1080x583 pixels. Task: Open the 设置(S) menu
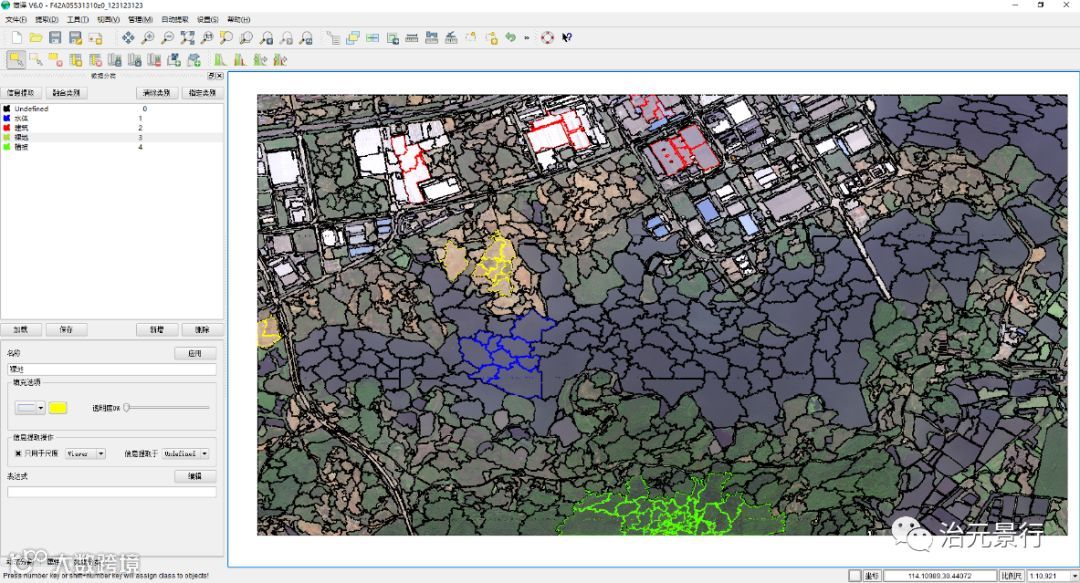tap(207, 19)
